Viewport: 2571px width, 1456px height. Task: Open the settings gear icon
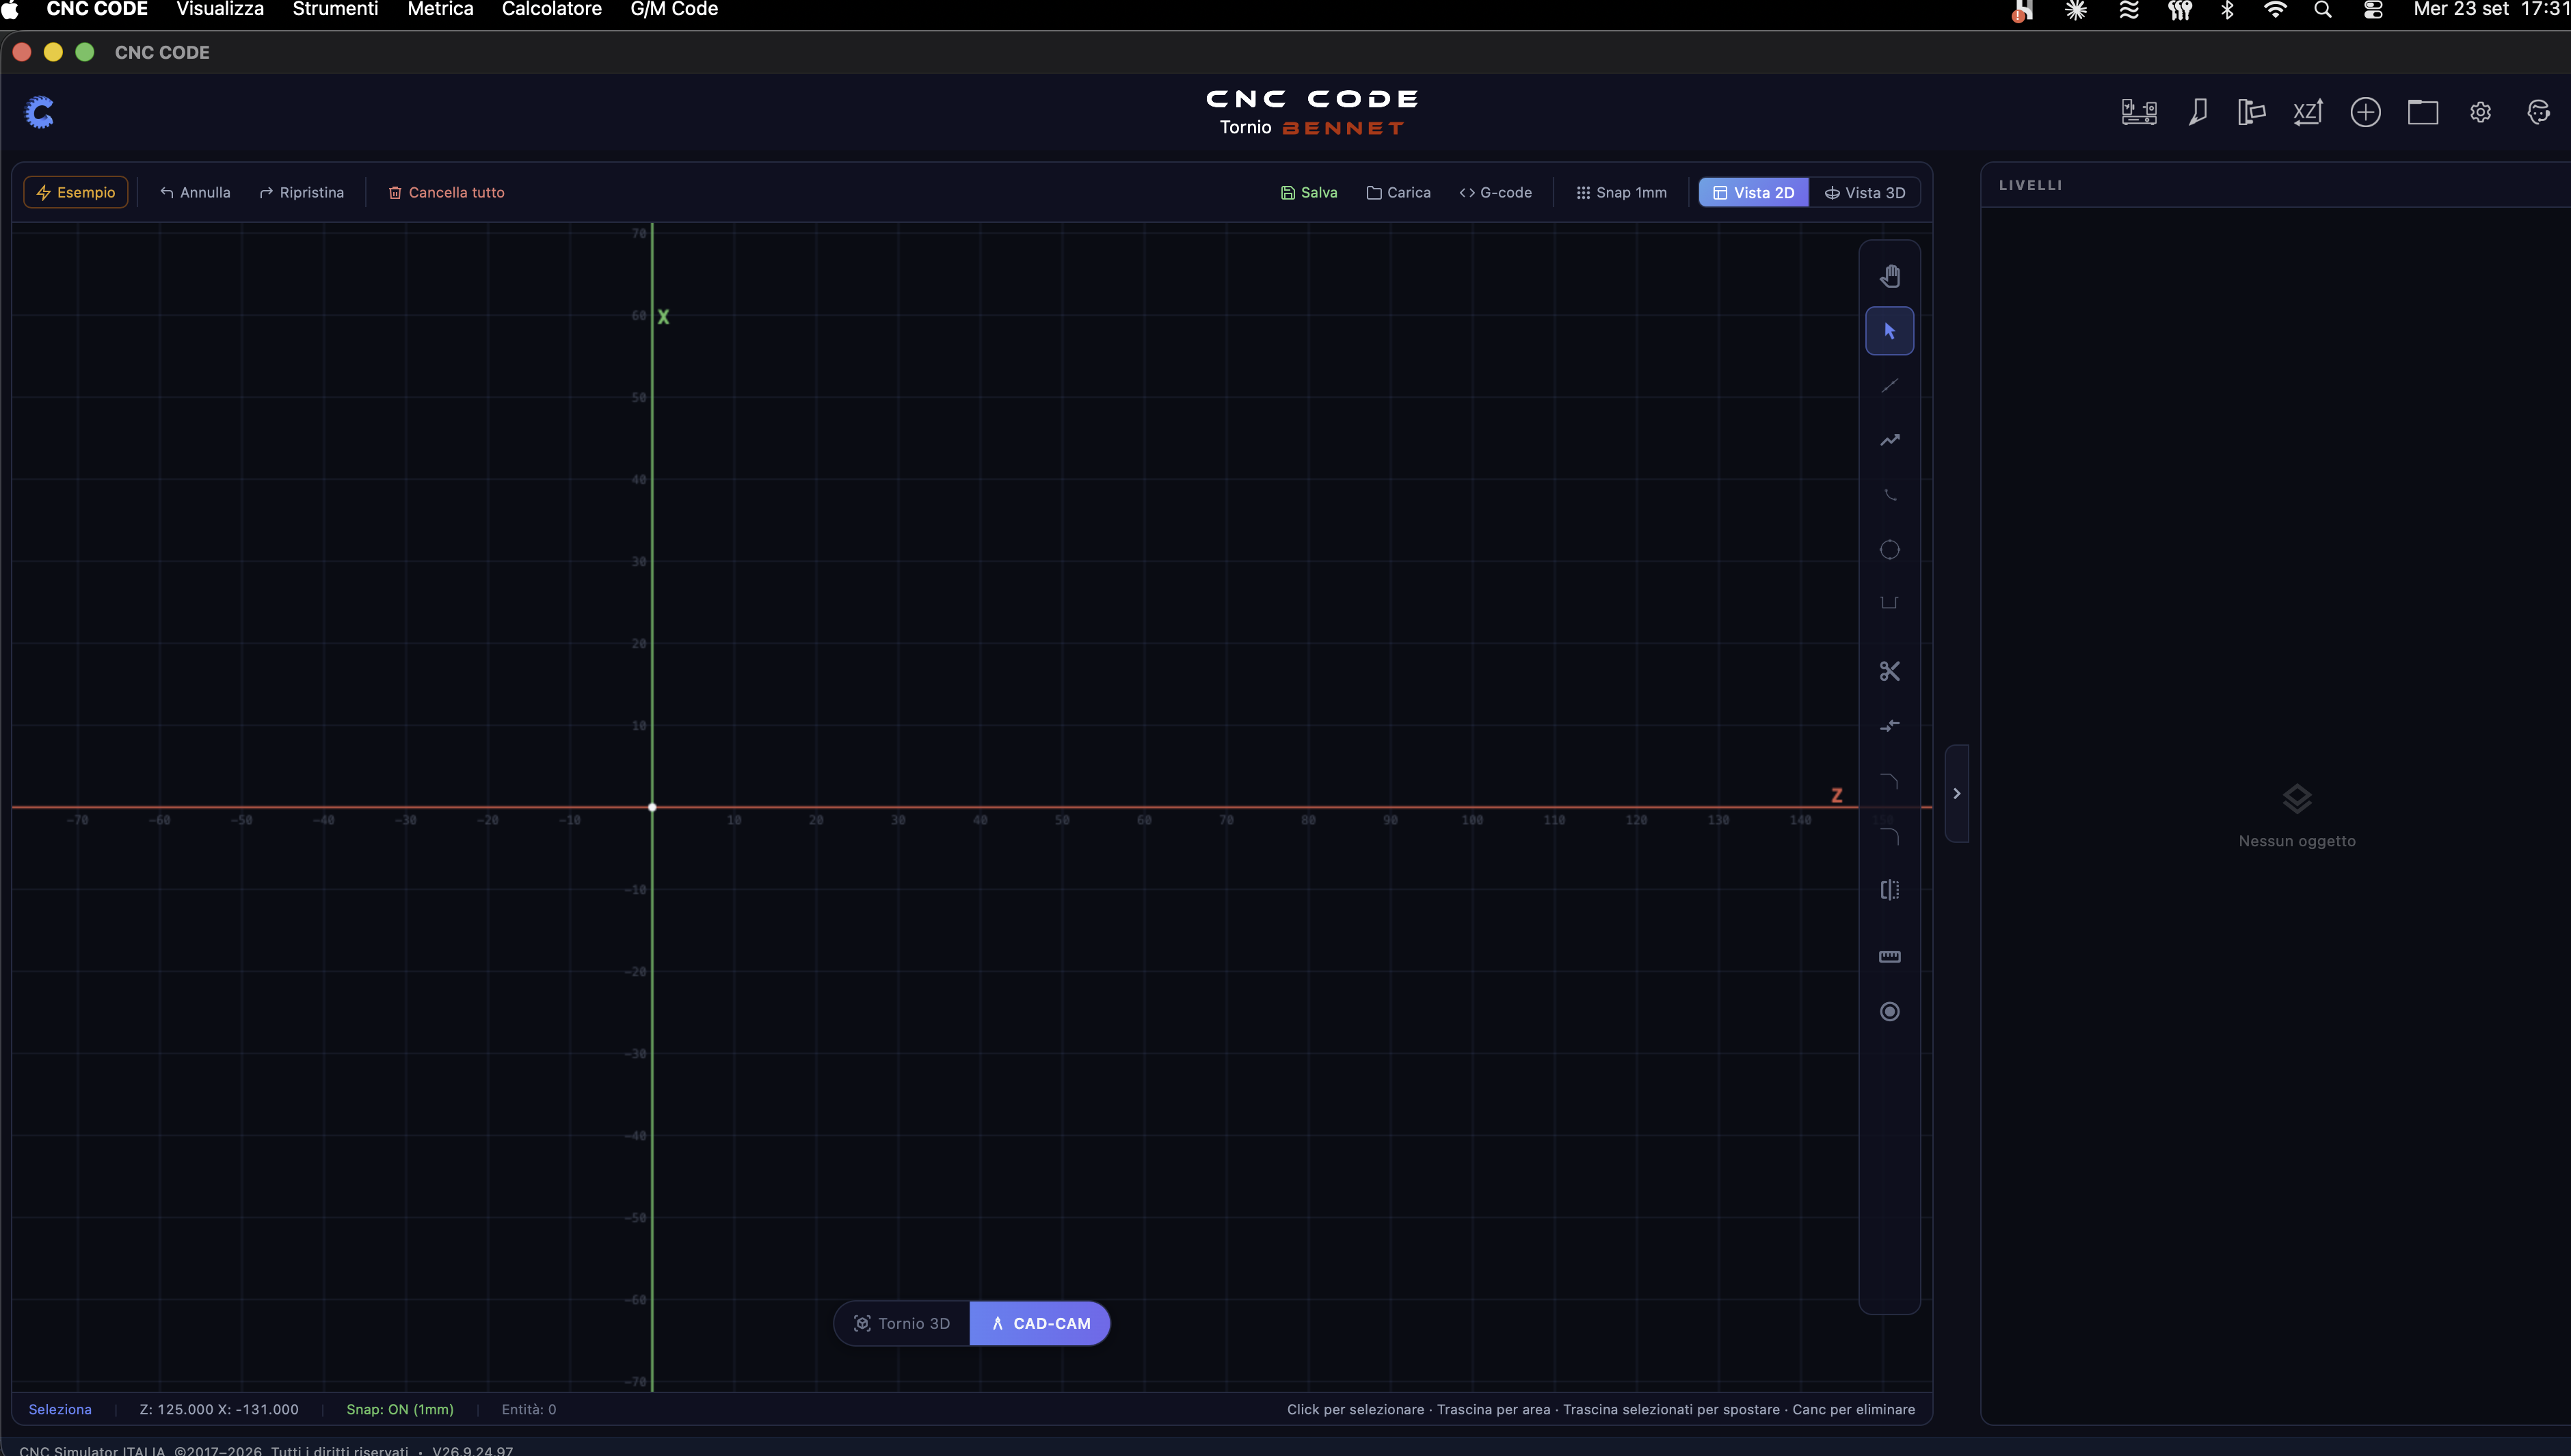coord(2480,112)
